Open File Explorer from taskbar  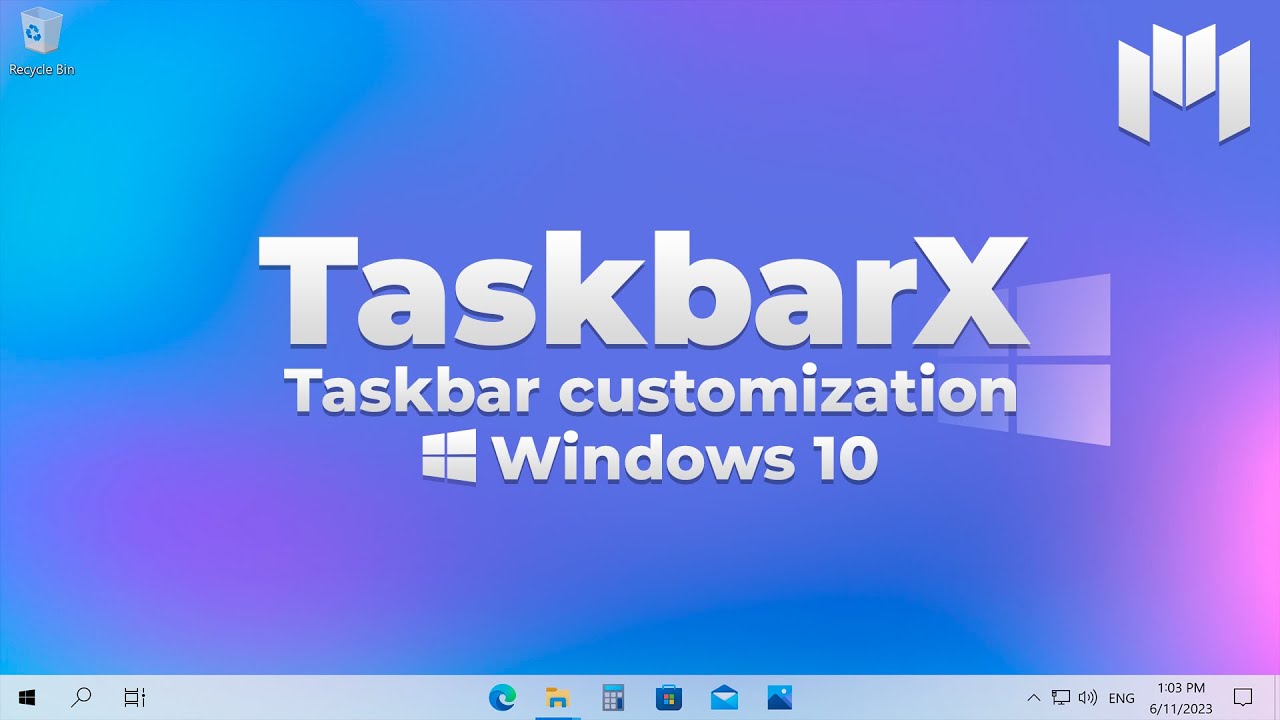point(558,697)
